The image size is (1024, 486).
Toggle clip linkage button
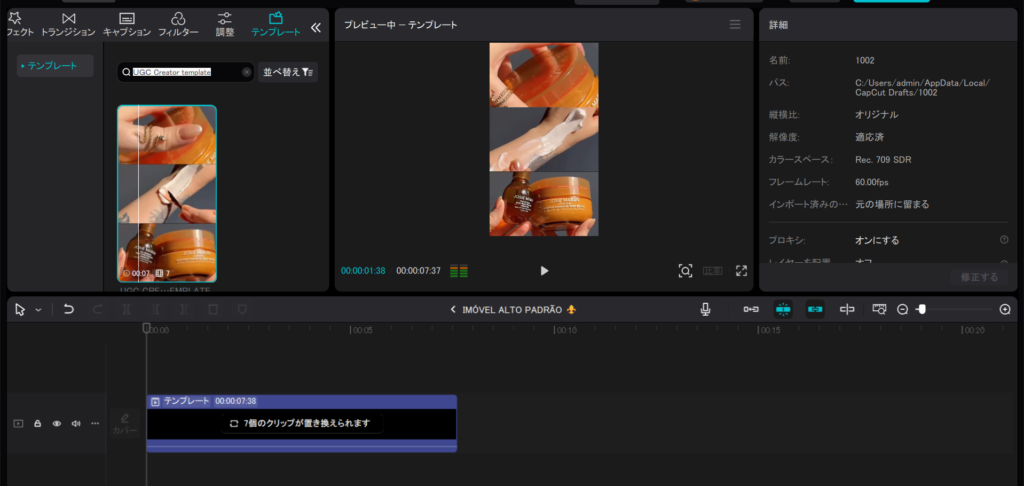point(815,310)
